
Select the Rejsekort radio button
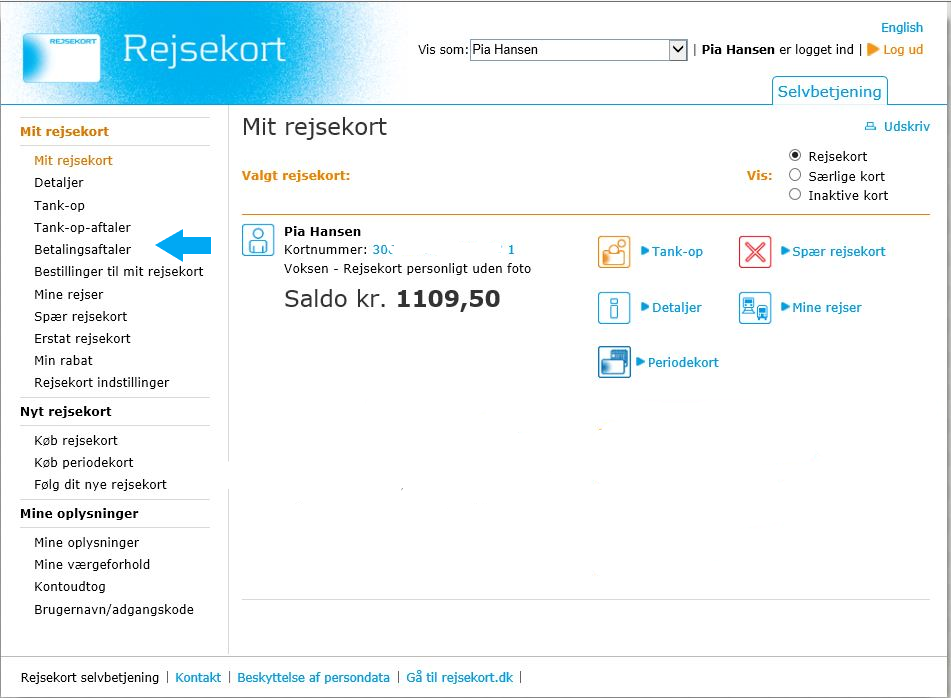(x=795, y=156)
